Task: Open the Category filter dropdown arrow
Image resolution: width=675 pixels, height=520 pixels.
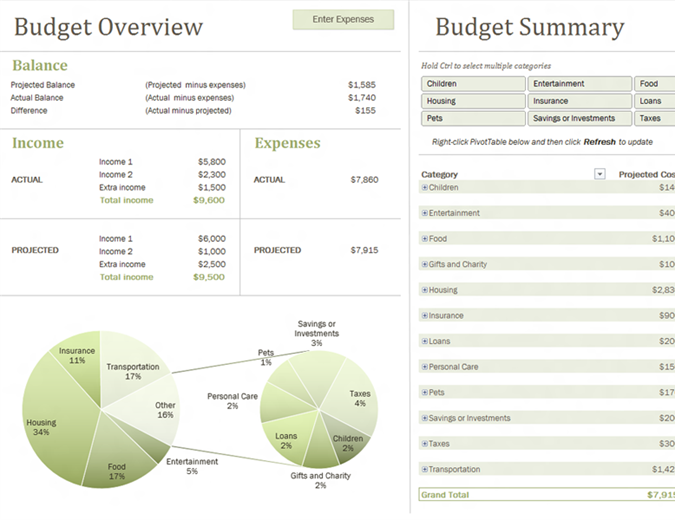Action: click(x=600, y=174)
